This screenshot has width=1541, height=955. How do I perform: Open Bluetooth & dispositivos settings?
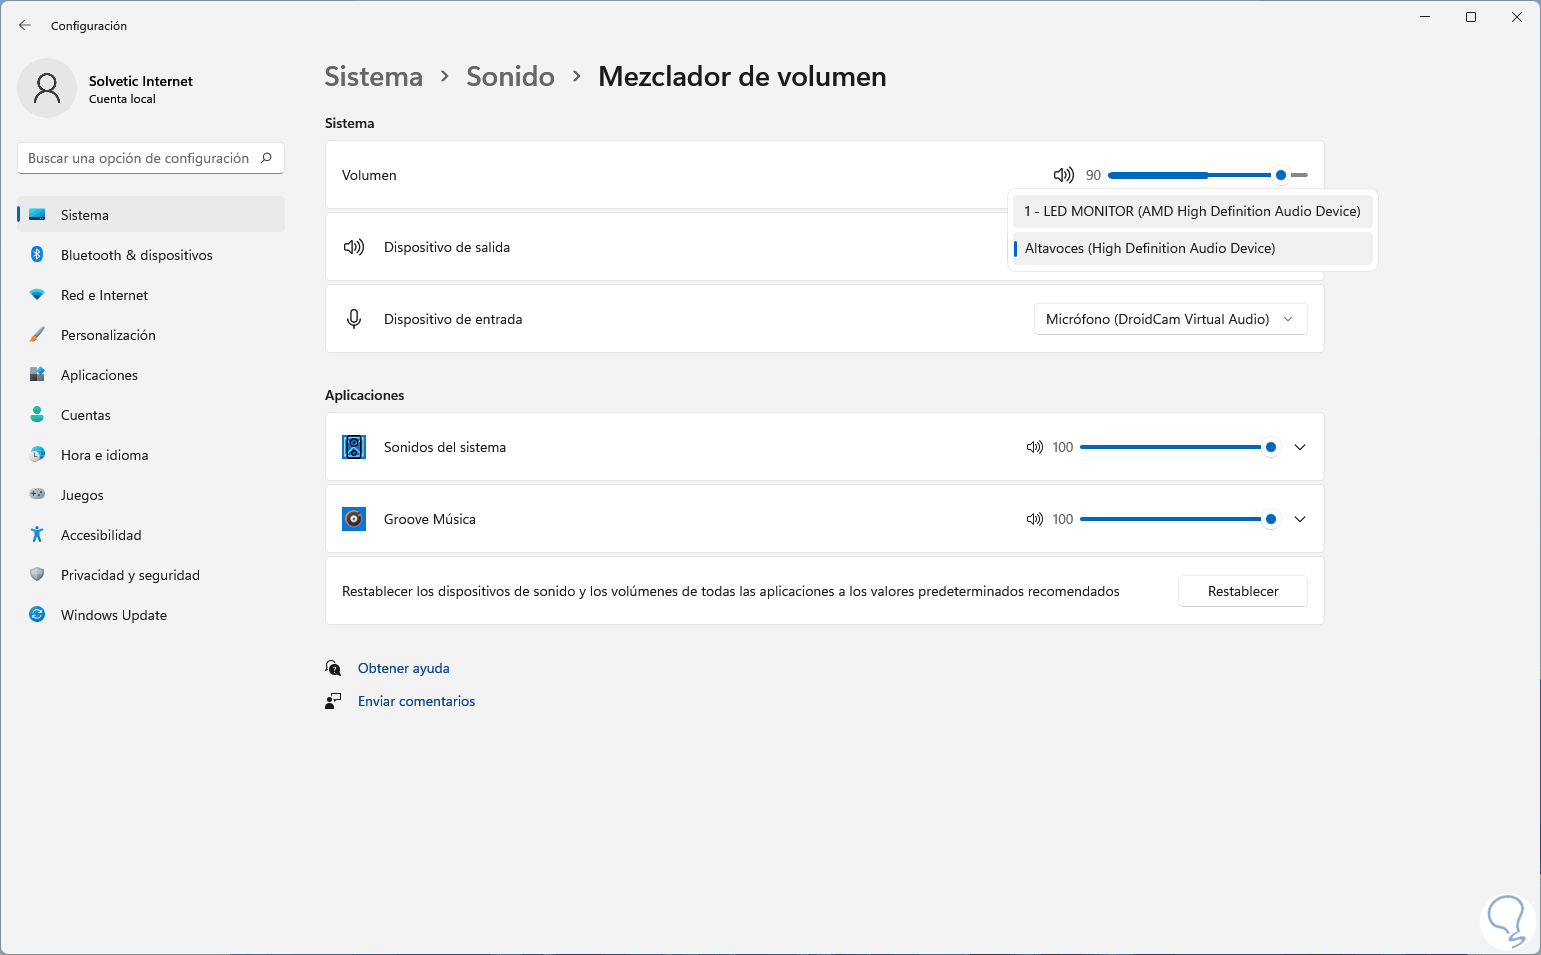pos(136,255)
